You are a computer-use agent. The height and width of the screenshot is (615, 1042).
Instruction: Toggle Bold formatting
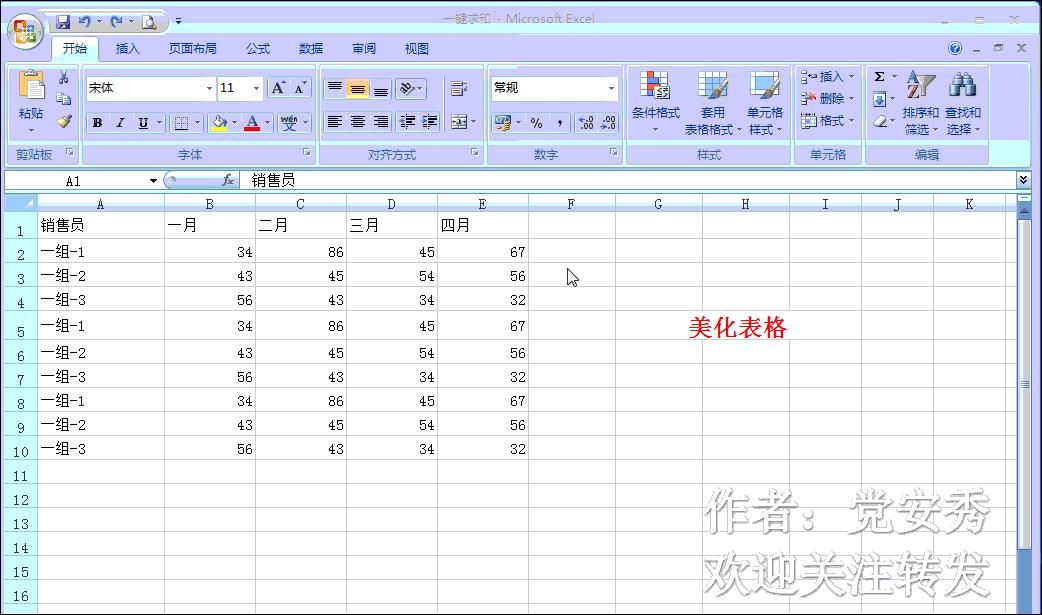[x=97, y=123]
